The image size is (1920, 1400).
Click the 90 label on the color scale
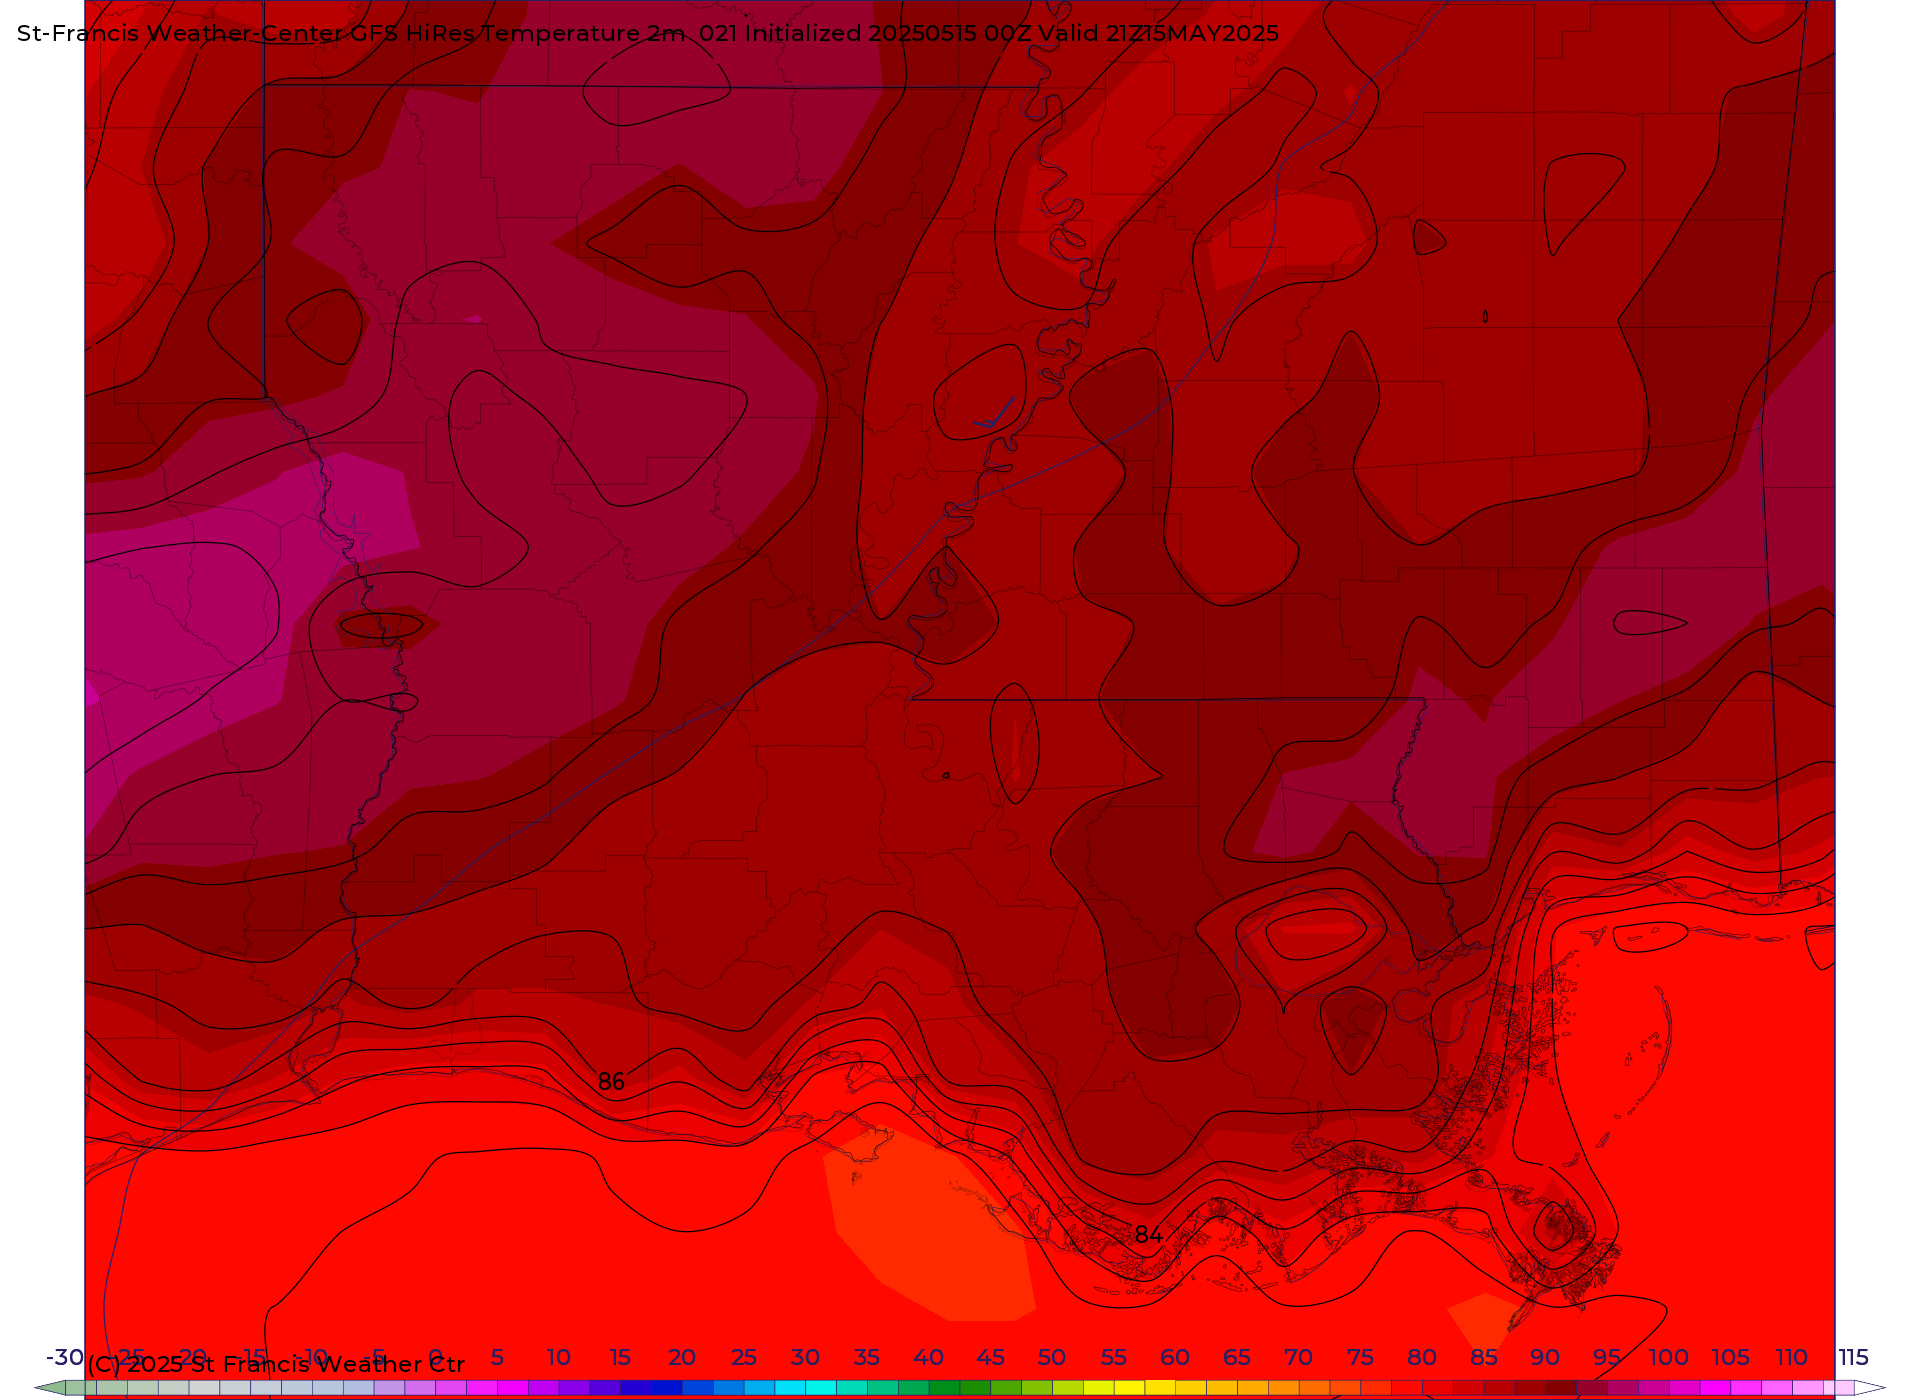(1545, 1357)
